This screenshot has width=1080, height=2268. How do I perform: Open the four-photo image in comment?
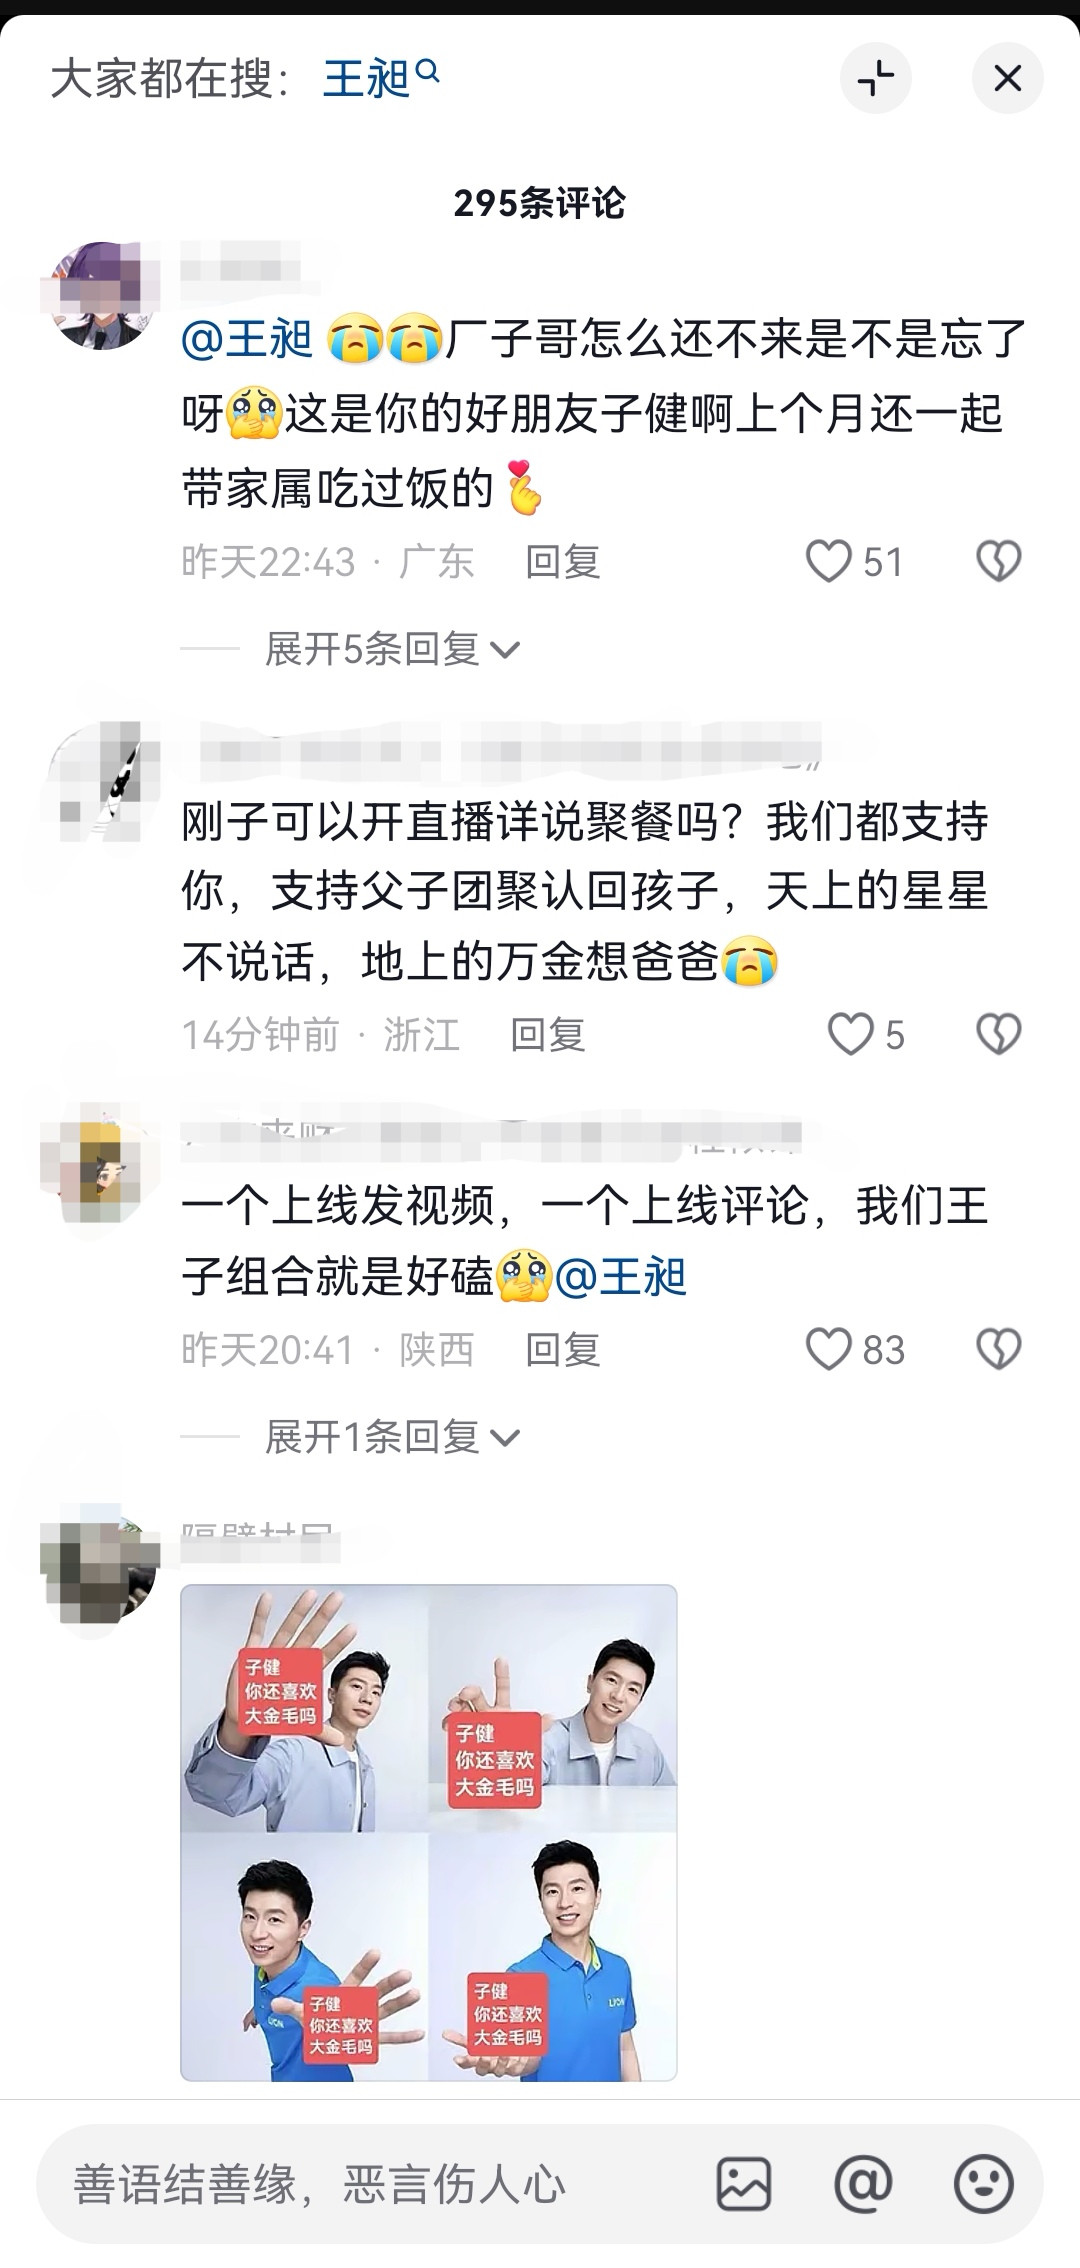429,1833
